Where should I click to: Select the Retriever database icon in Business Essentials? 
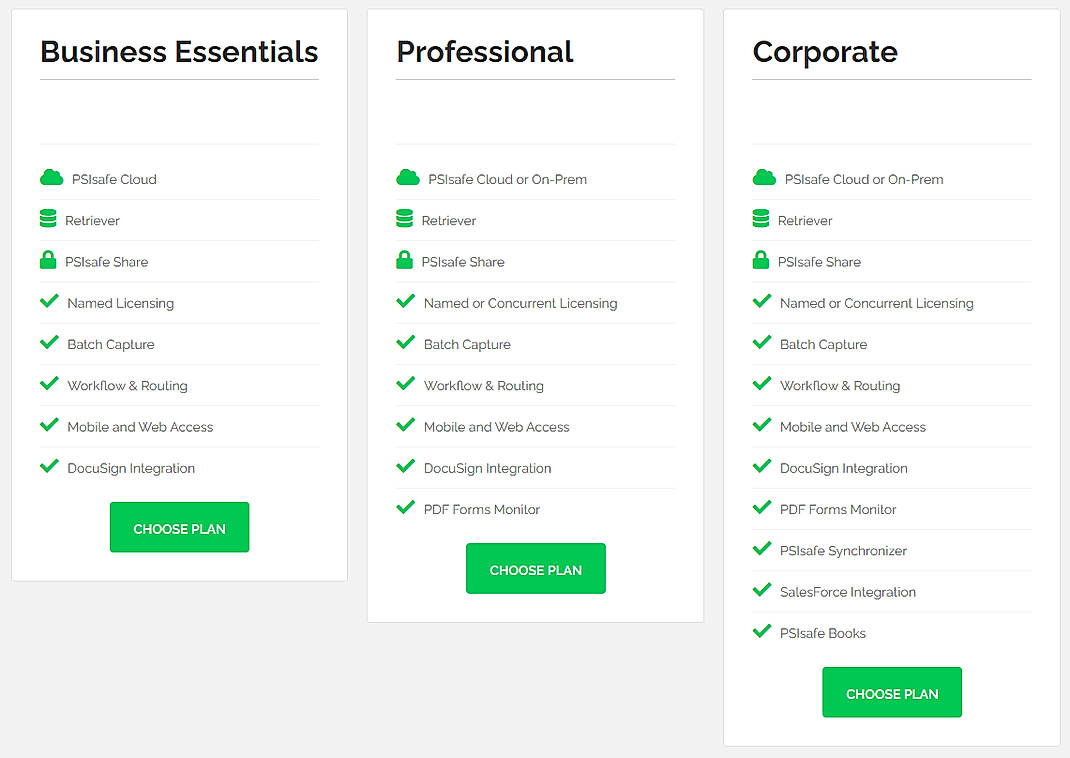point(51,219)
